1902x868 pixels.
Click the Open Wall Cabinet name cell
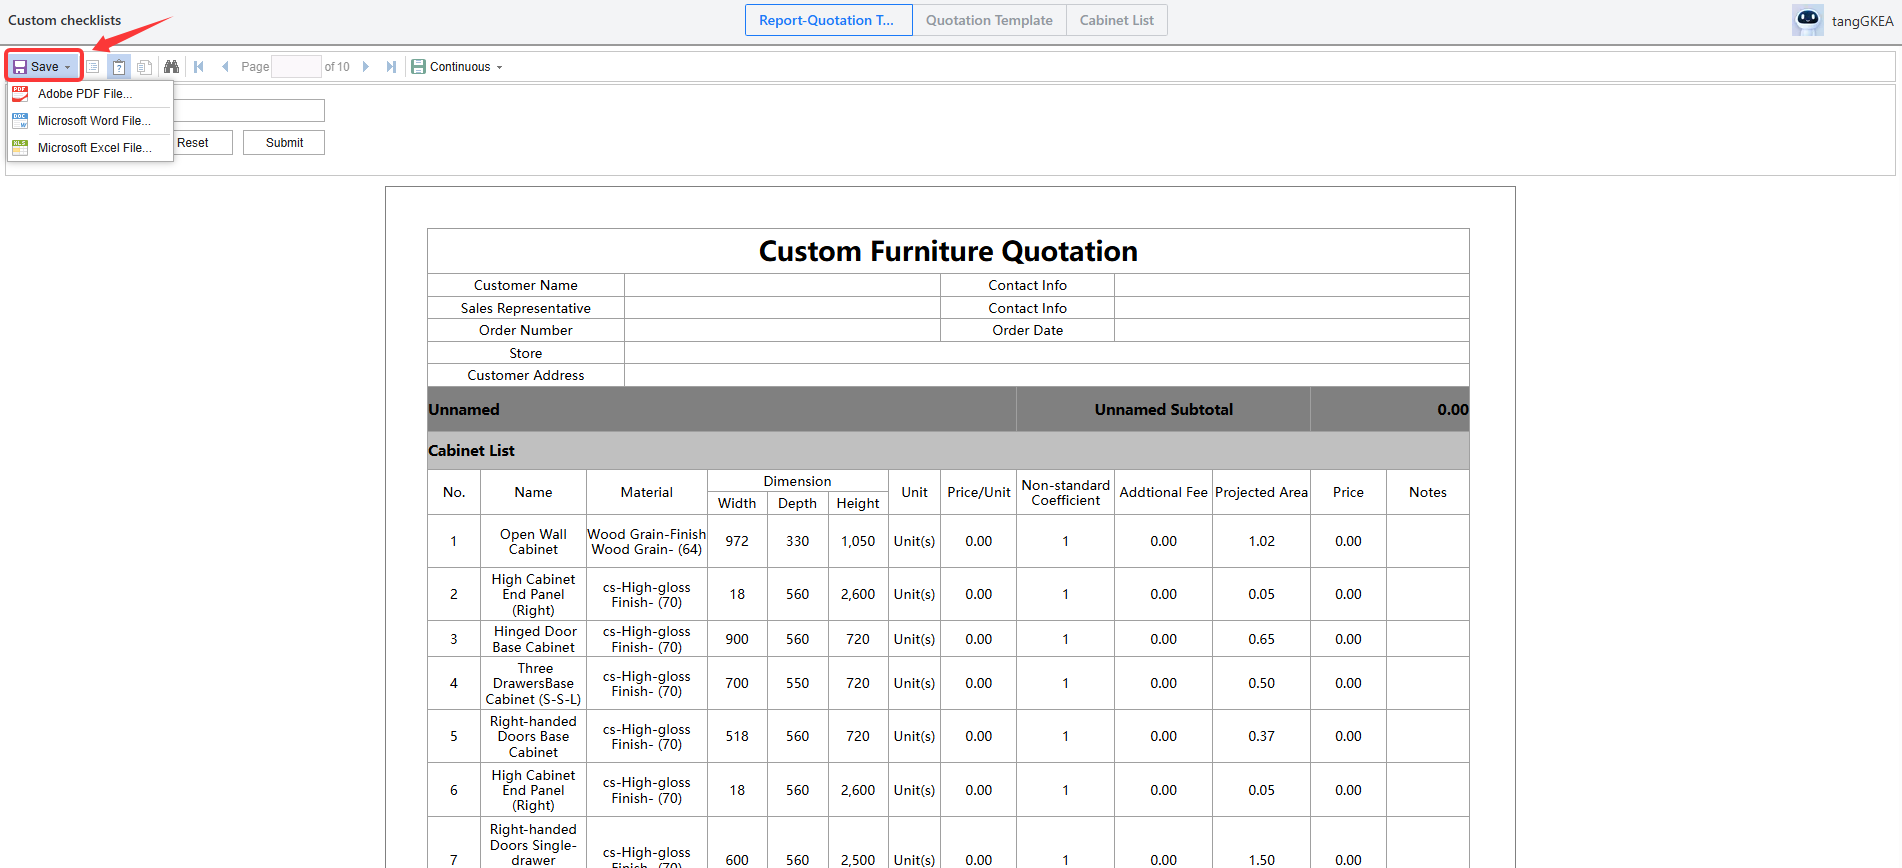pos(533,541)
